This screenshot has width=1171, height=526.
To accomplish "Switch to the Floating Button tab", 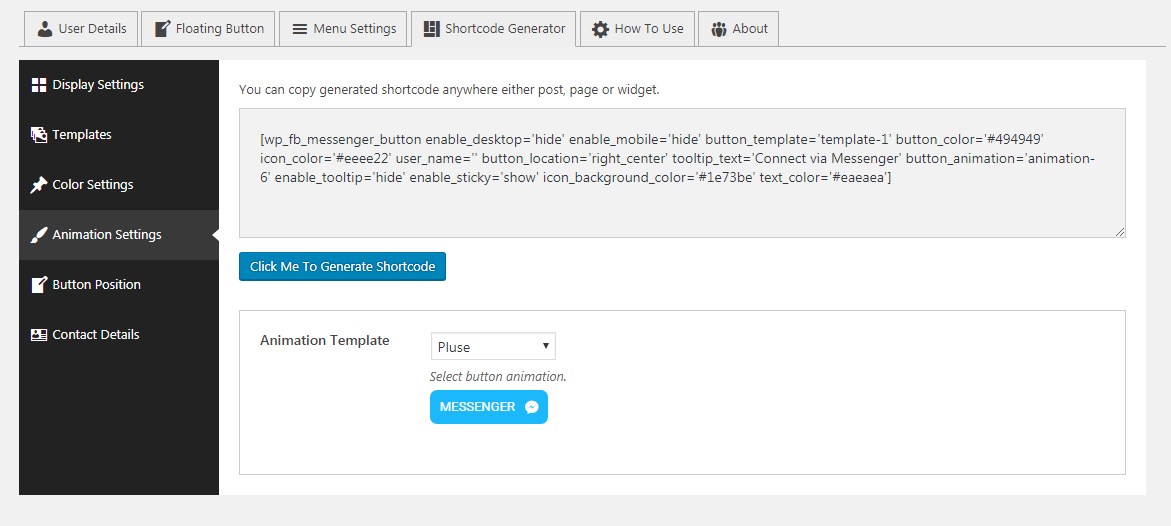I will pos(208,29).
